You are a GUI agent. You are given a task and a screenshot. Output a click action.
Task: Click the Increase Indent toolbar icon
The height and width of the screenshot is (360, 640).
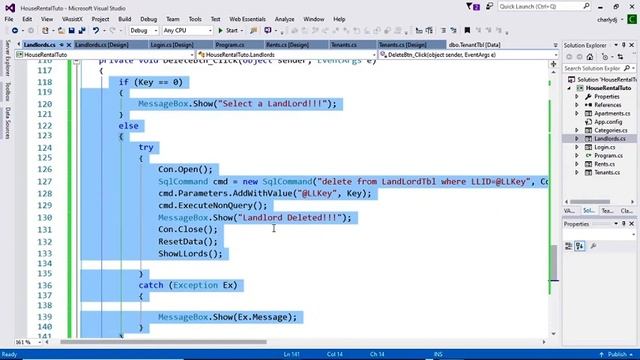click(x=429, y=31)
